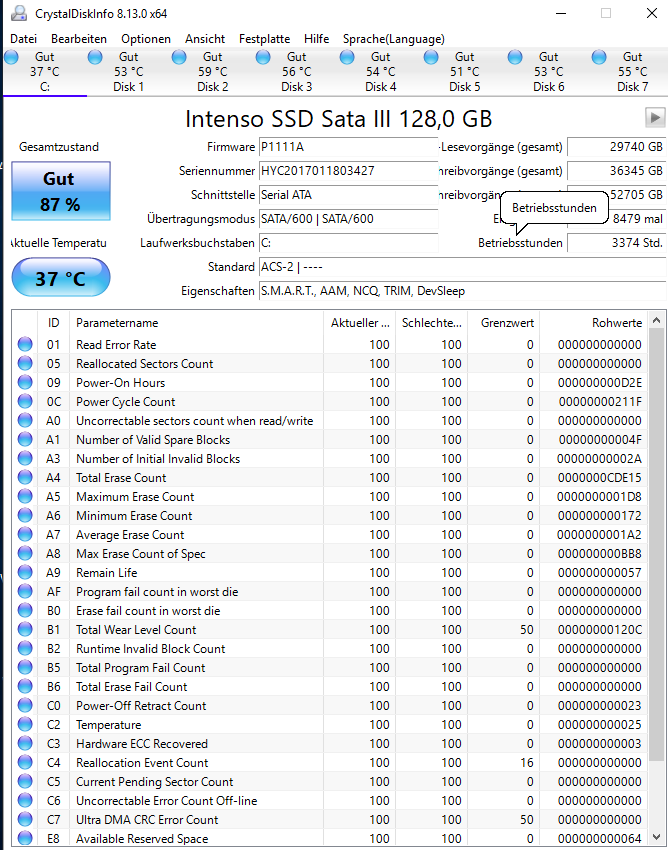Switch to Disk 2 tab
Screen dimensions: 668x850
point(213,72)
